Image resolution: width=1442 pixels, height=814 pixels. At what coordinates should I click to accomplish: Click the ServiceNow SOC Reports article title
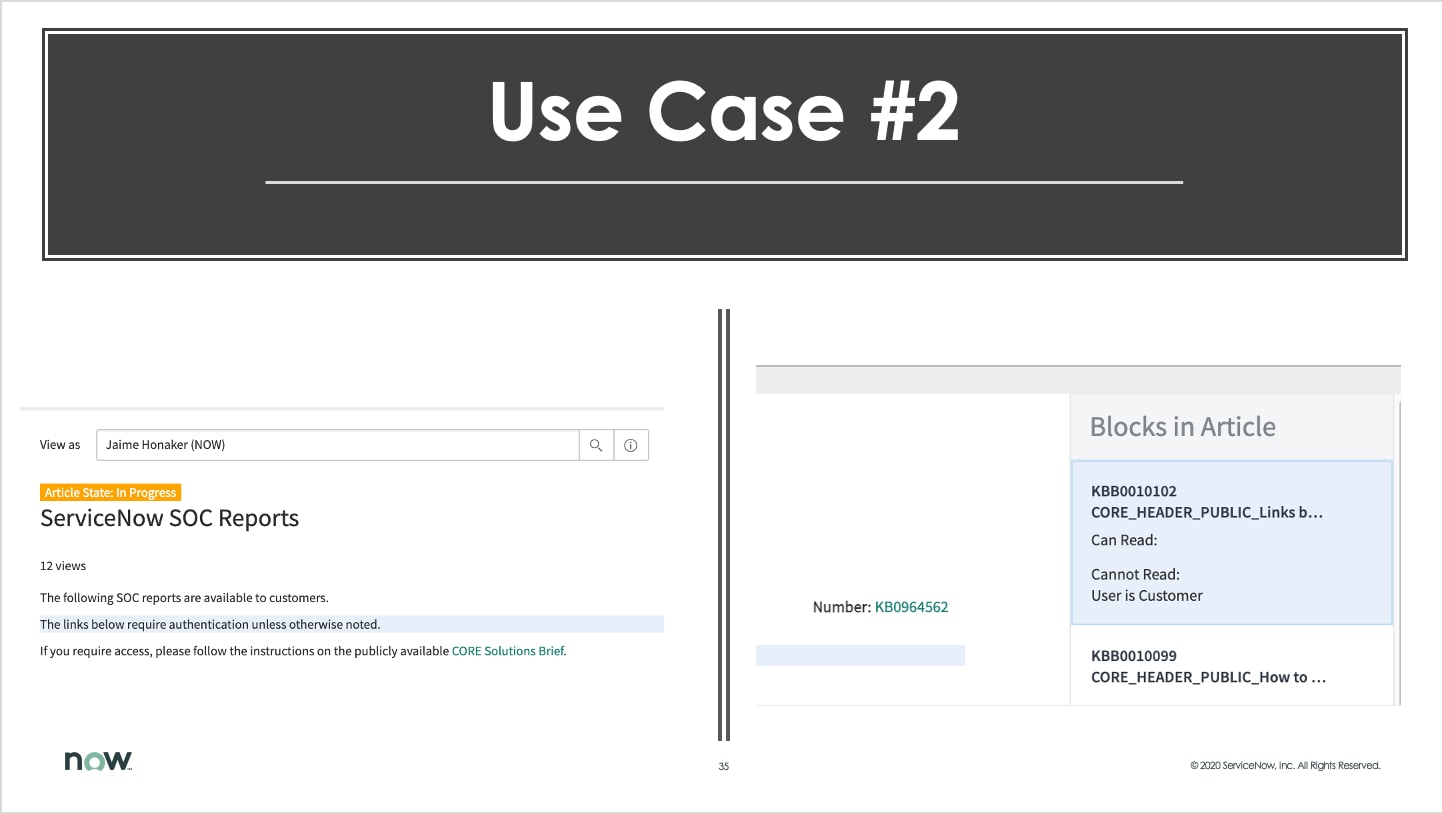coord(169,518)
